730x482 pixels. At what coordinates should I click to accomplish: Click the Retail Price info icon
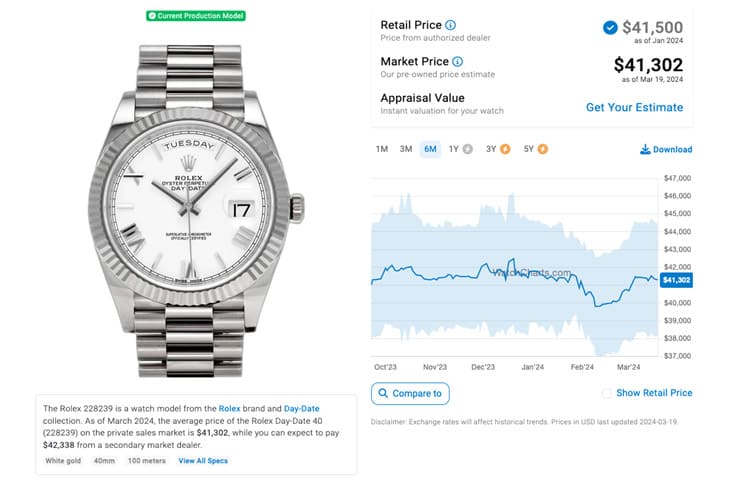coord(450,25)
